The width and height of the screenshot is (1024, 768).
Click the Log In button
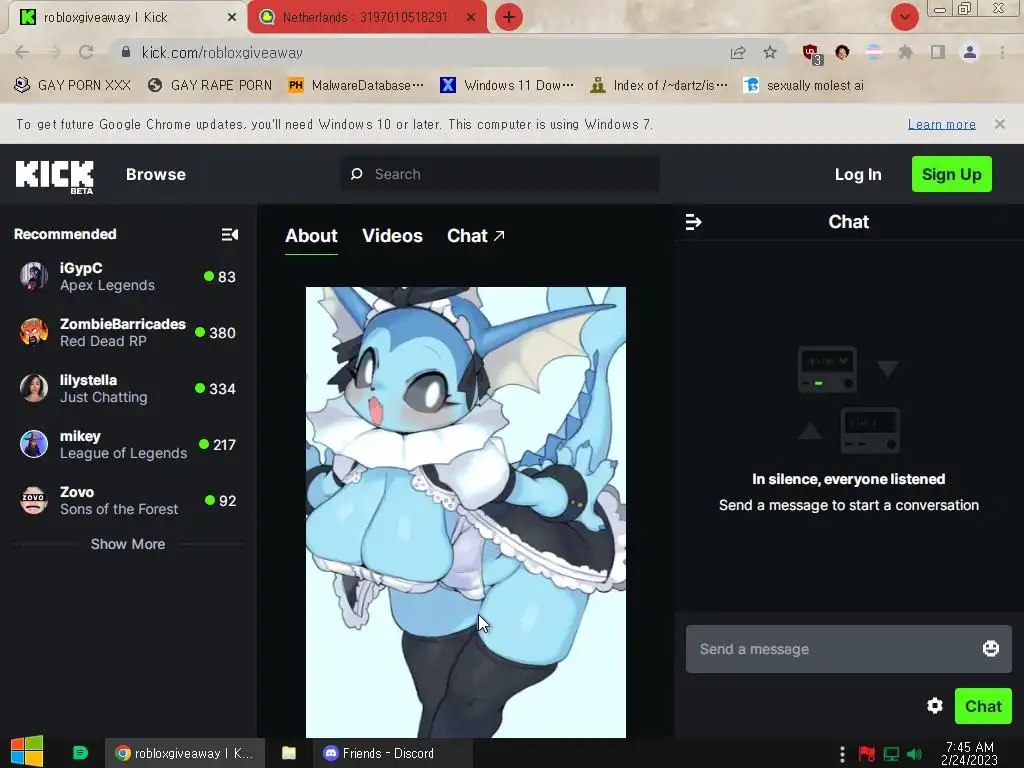[x=857, y=174]
